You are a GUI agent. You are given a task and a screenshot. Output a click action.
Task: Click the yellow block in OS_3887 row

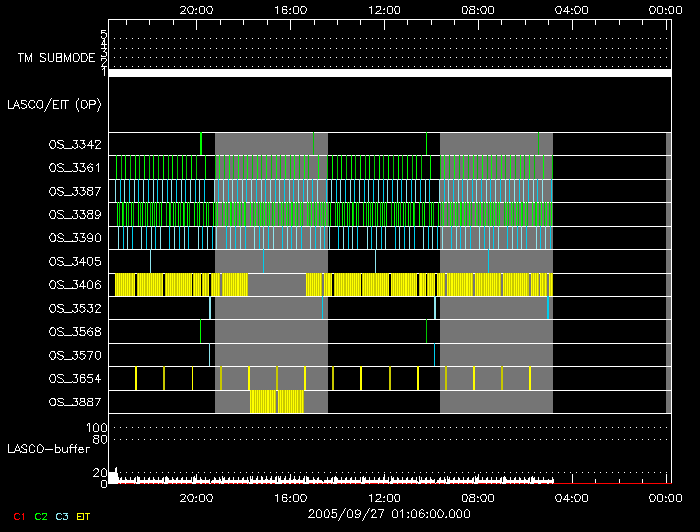[x=276, y=402]
